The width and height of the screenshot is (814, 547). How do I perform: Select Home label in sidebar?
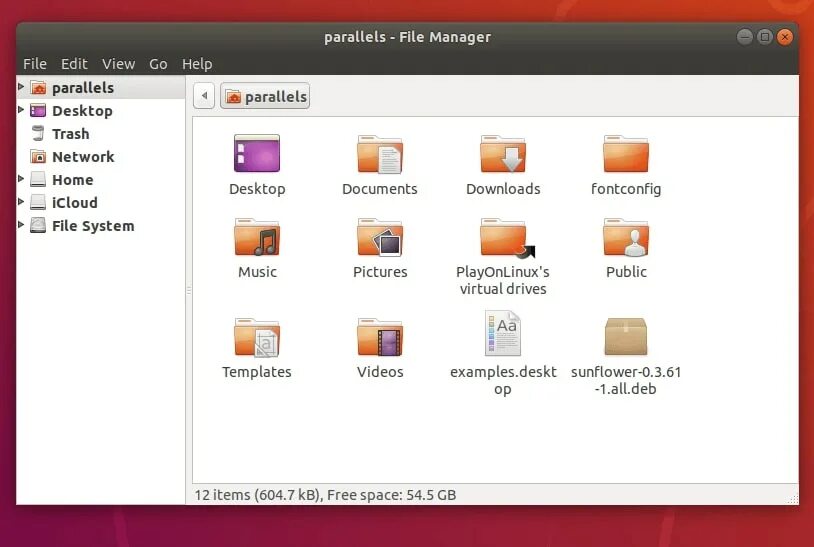pos(73,180)
